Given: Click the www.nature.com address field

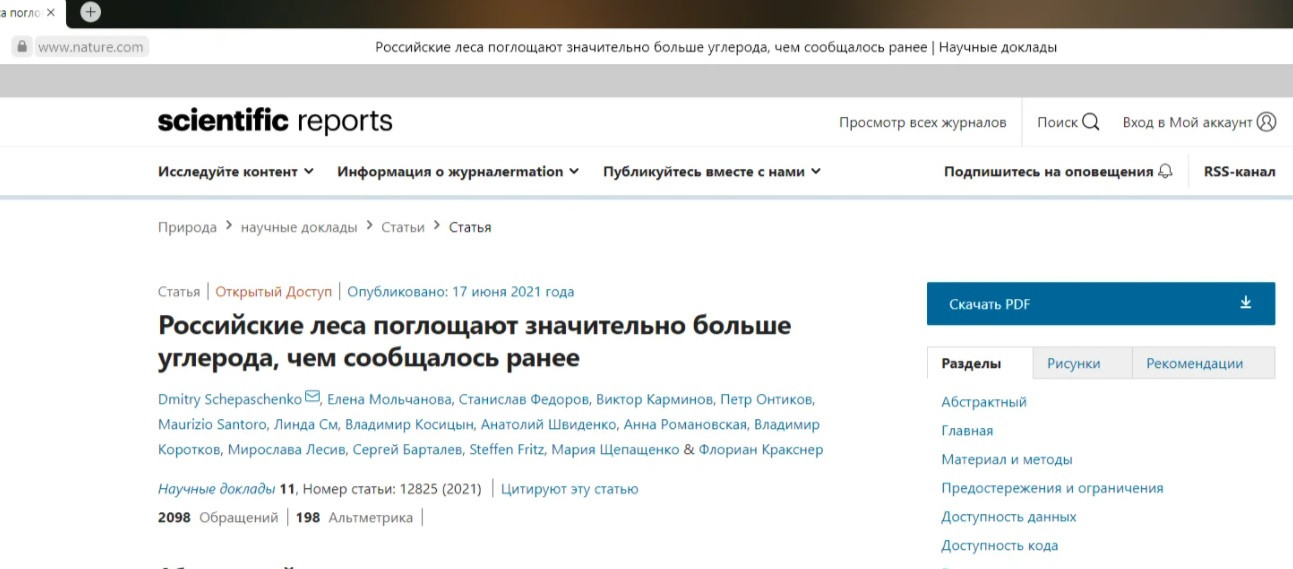Looking at the screenshot, I should 91,47.
